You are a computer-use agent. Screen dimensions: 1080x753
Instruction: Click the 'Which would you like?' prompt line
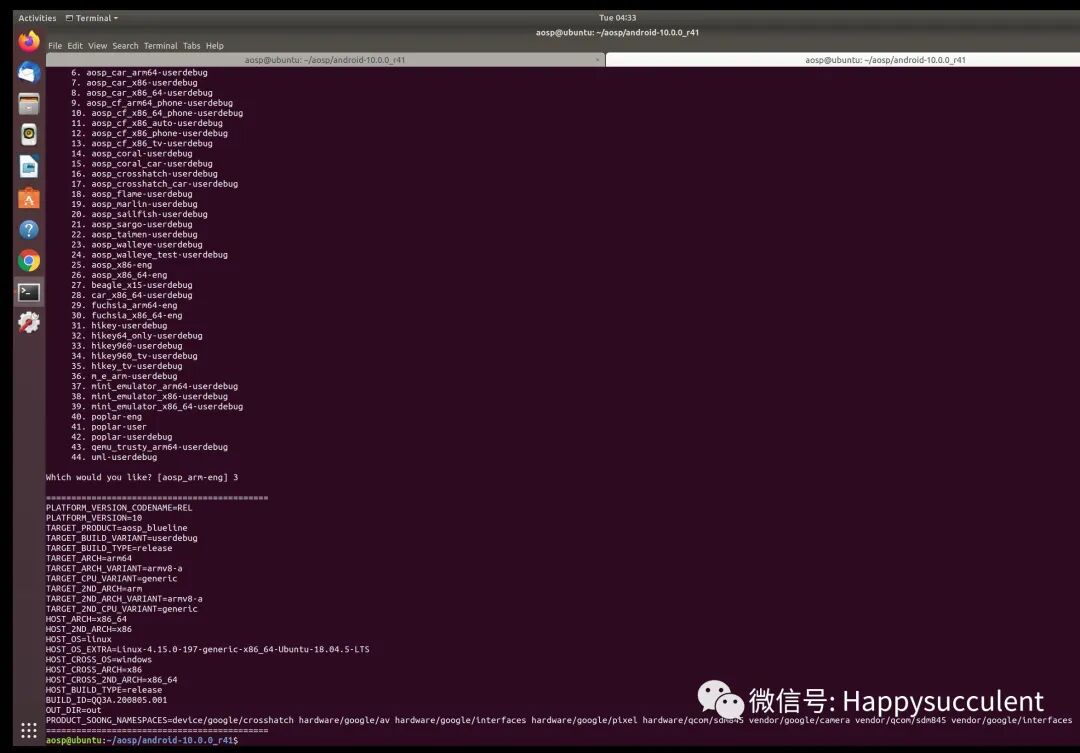(x=142, y=477)
